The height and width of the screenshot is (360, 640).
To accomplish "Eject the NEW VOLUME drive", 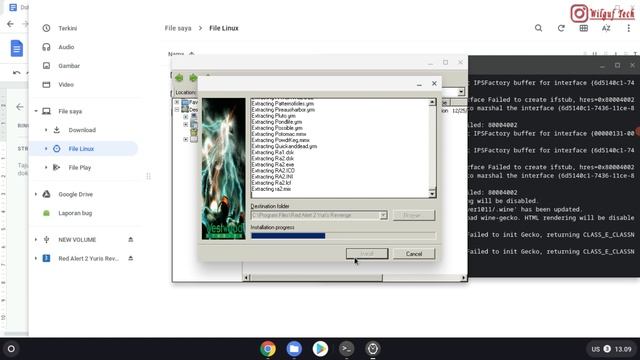I will 131,240.
